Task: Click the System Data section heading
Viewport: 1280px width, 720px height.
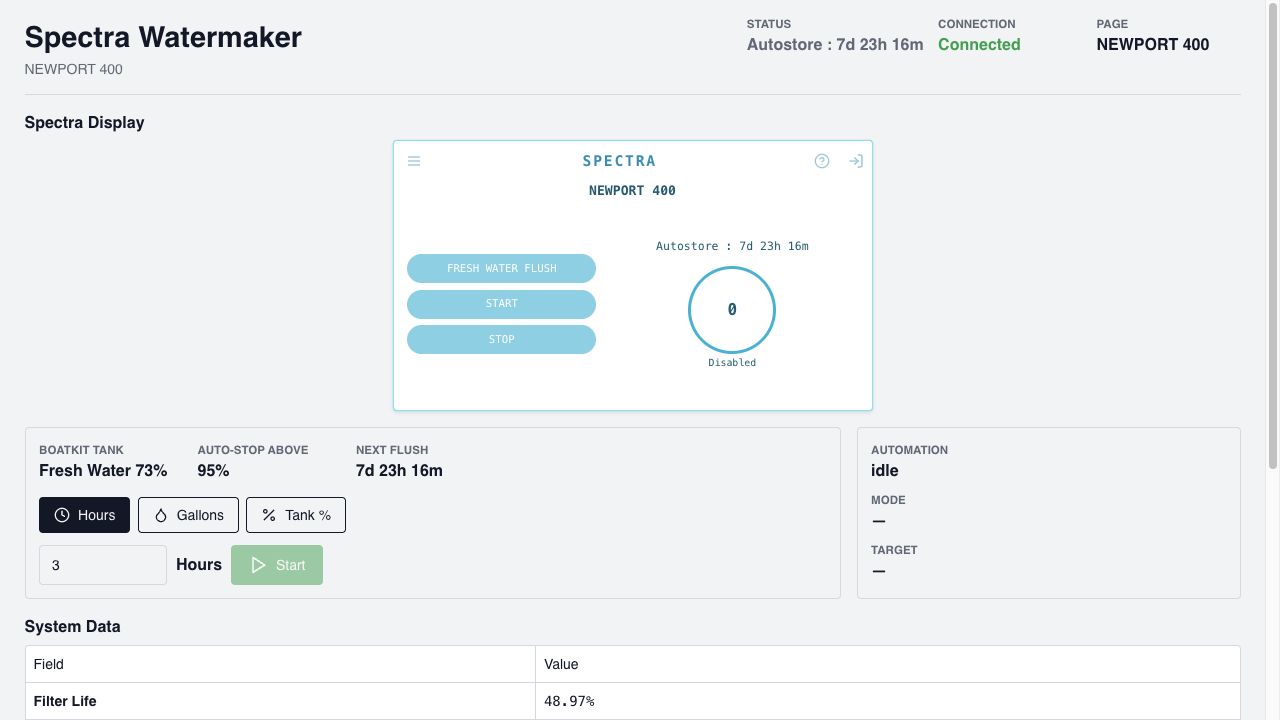Action: 72,626
